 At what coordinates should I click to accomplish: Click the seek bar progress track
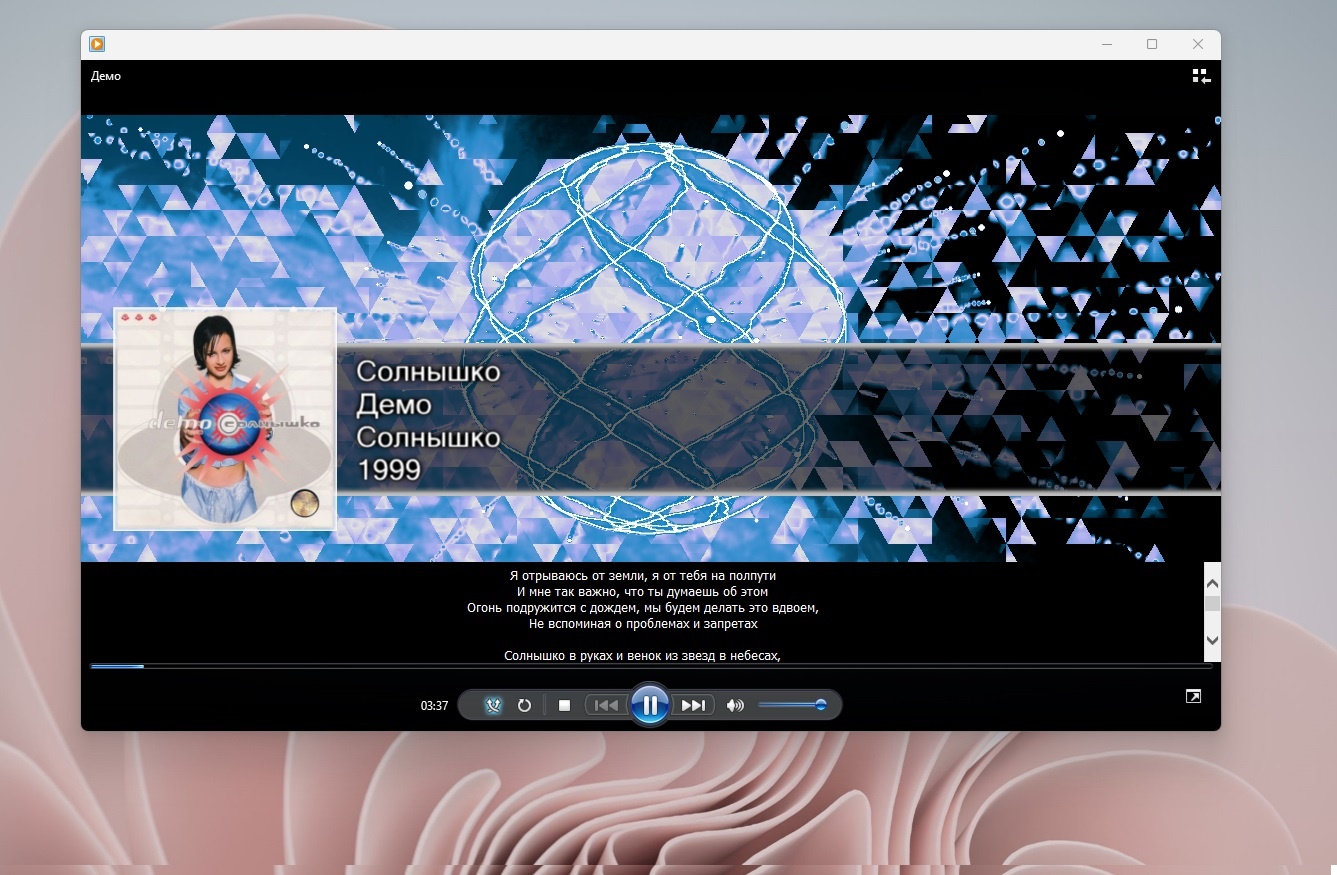pos(651,666)
